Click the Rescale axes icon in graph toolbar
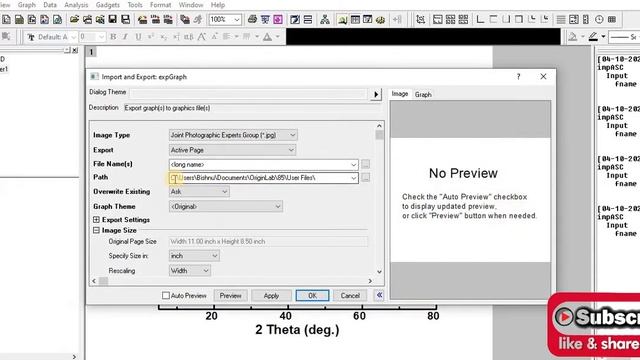Screen dimensions: 640x360 point(420,19)
